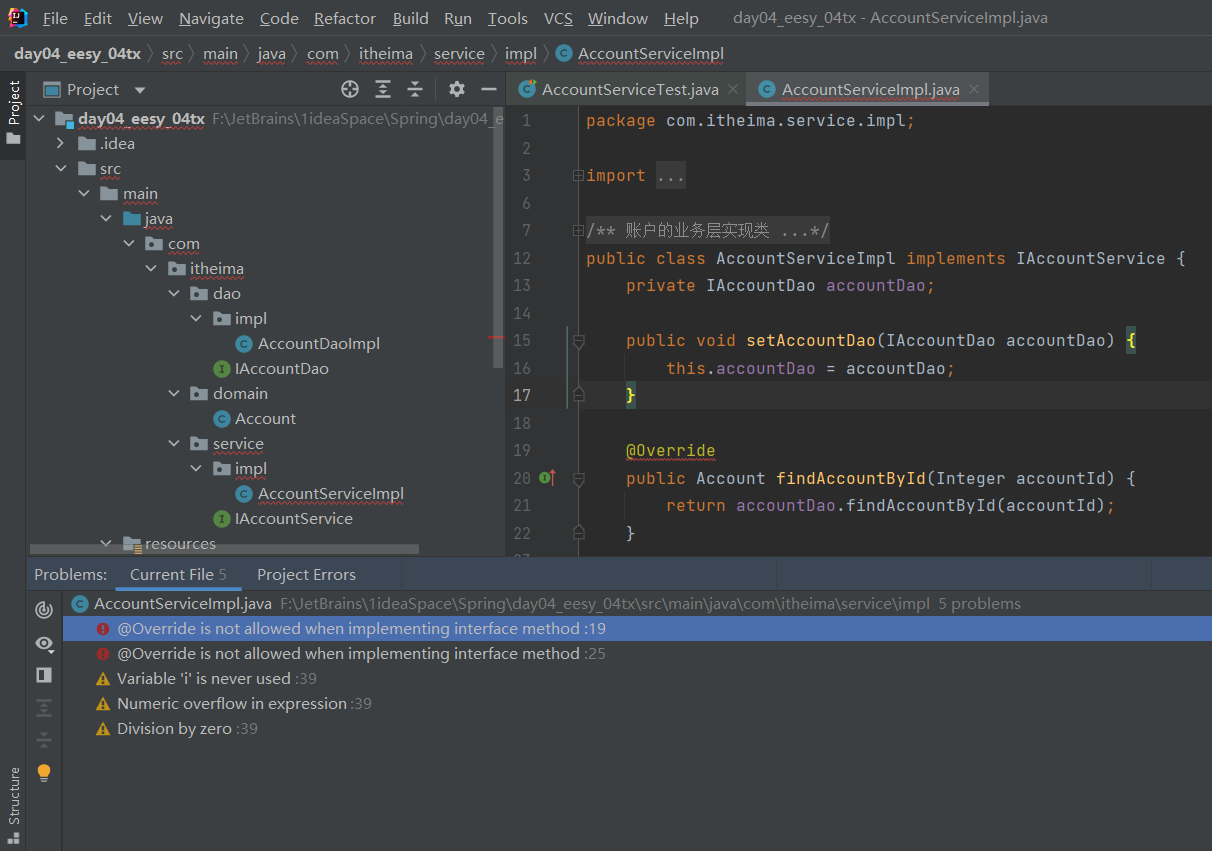Select IAccountDao interface in project tree
This screenshot has width=1212, height=851.
click(282, 368)
